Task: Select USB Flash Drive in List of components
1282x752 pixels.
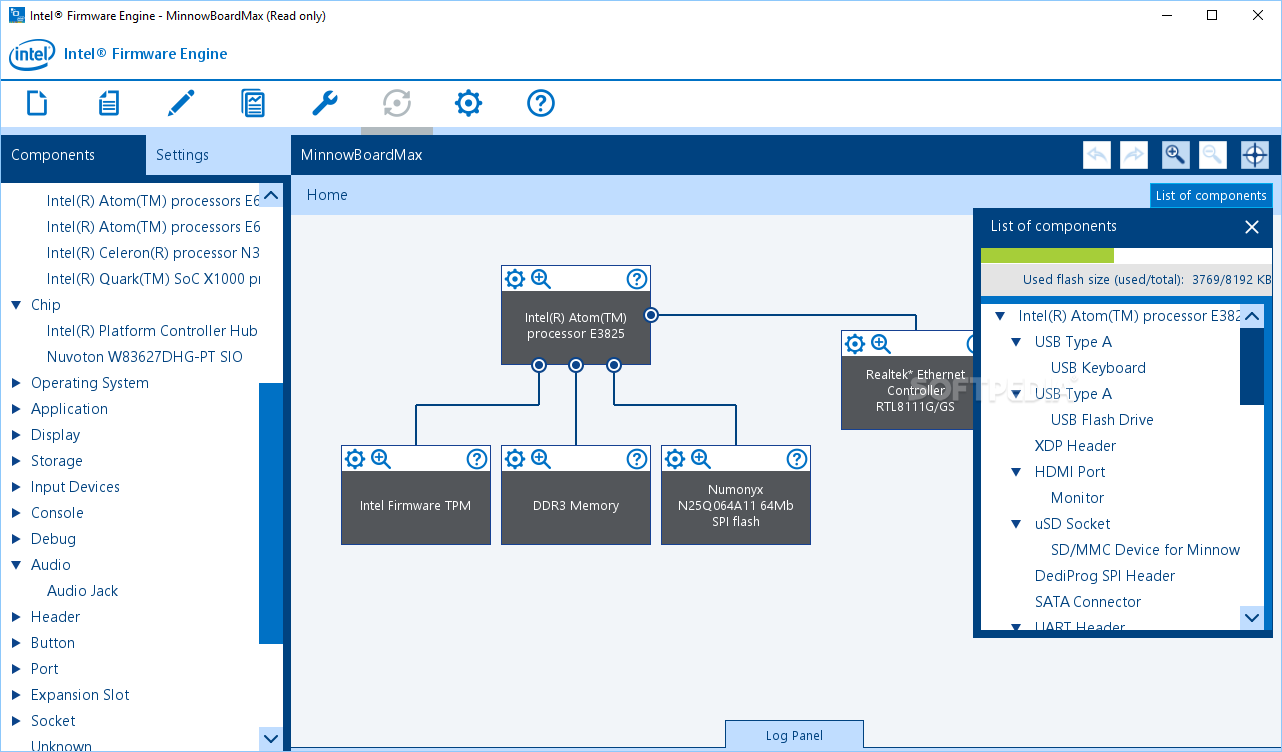Action: point(1102,420)
